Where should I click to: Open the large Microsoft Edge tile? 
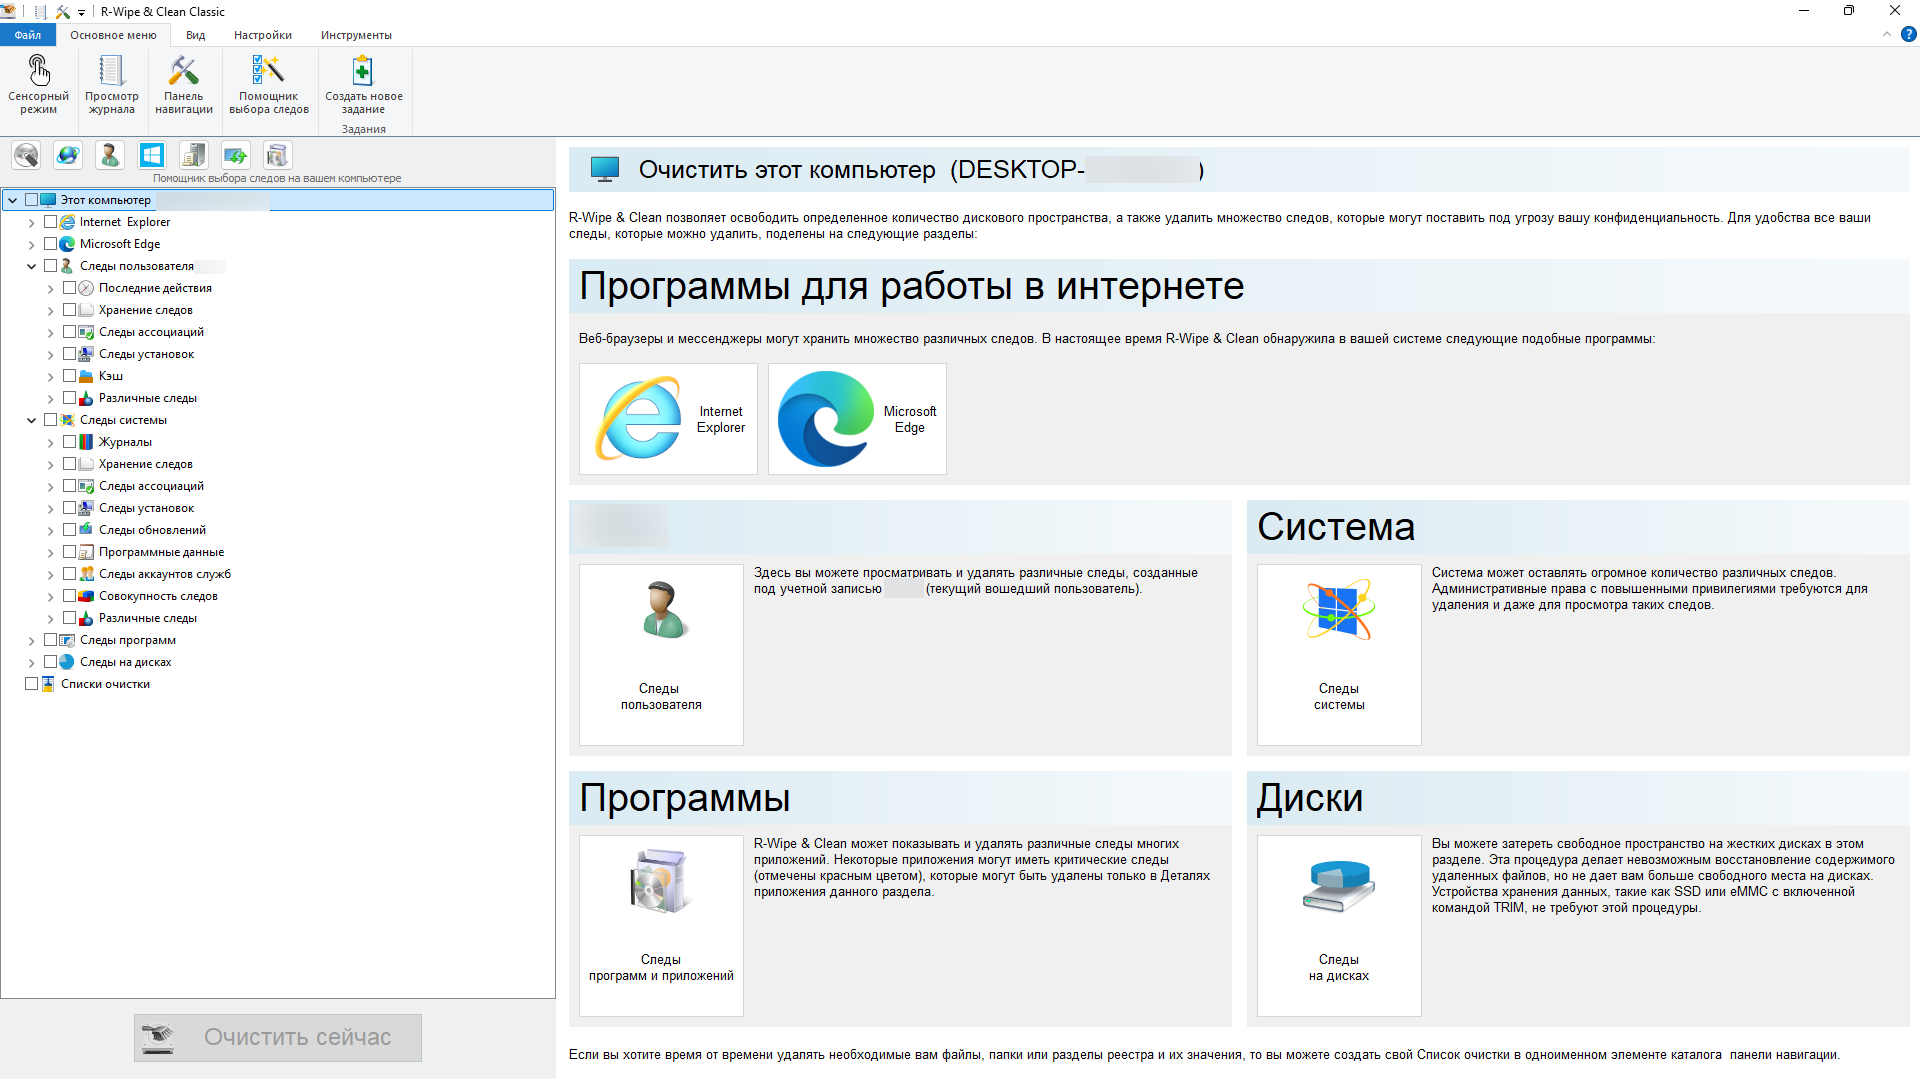[x=857, y=419]
